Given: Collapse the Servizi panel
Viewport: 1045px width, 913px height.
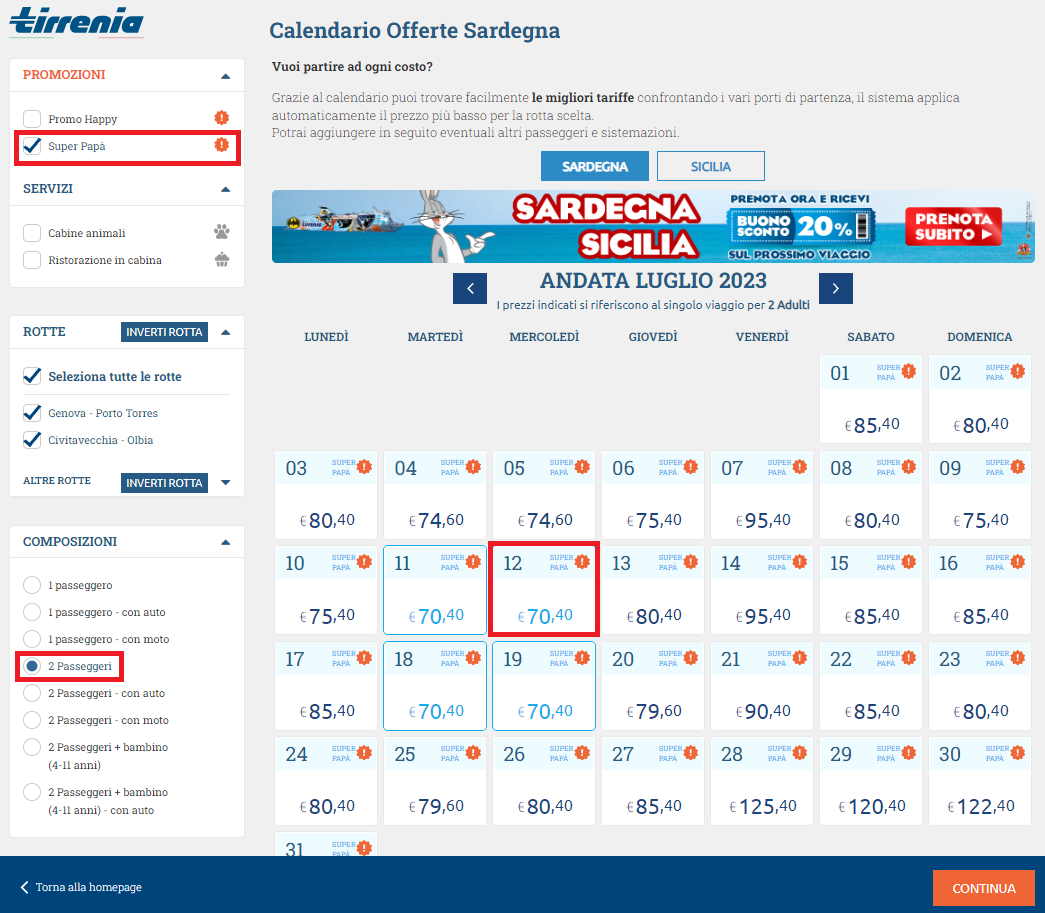Looking at the screenshot, I should [225, 189].
